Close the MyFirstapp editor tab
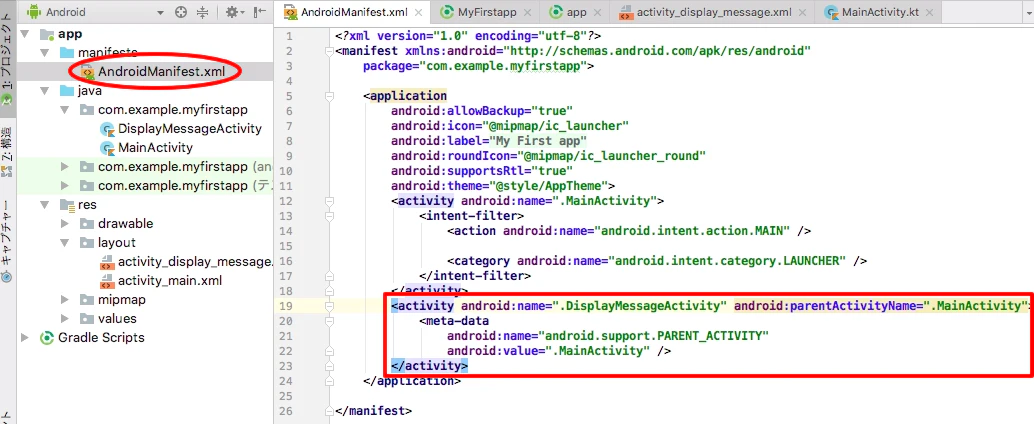This screenshot has width=1034, height=424. (526, 13)
